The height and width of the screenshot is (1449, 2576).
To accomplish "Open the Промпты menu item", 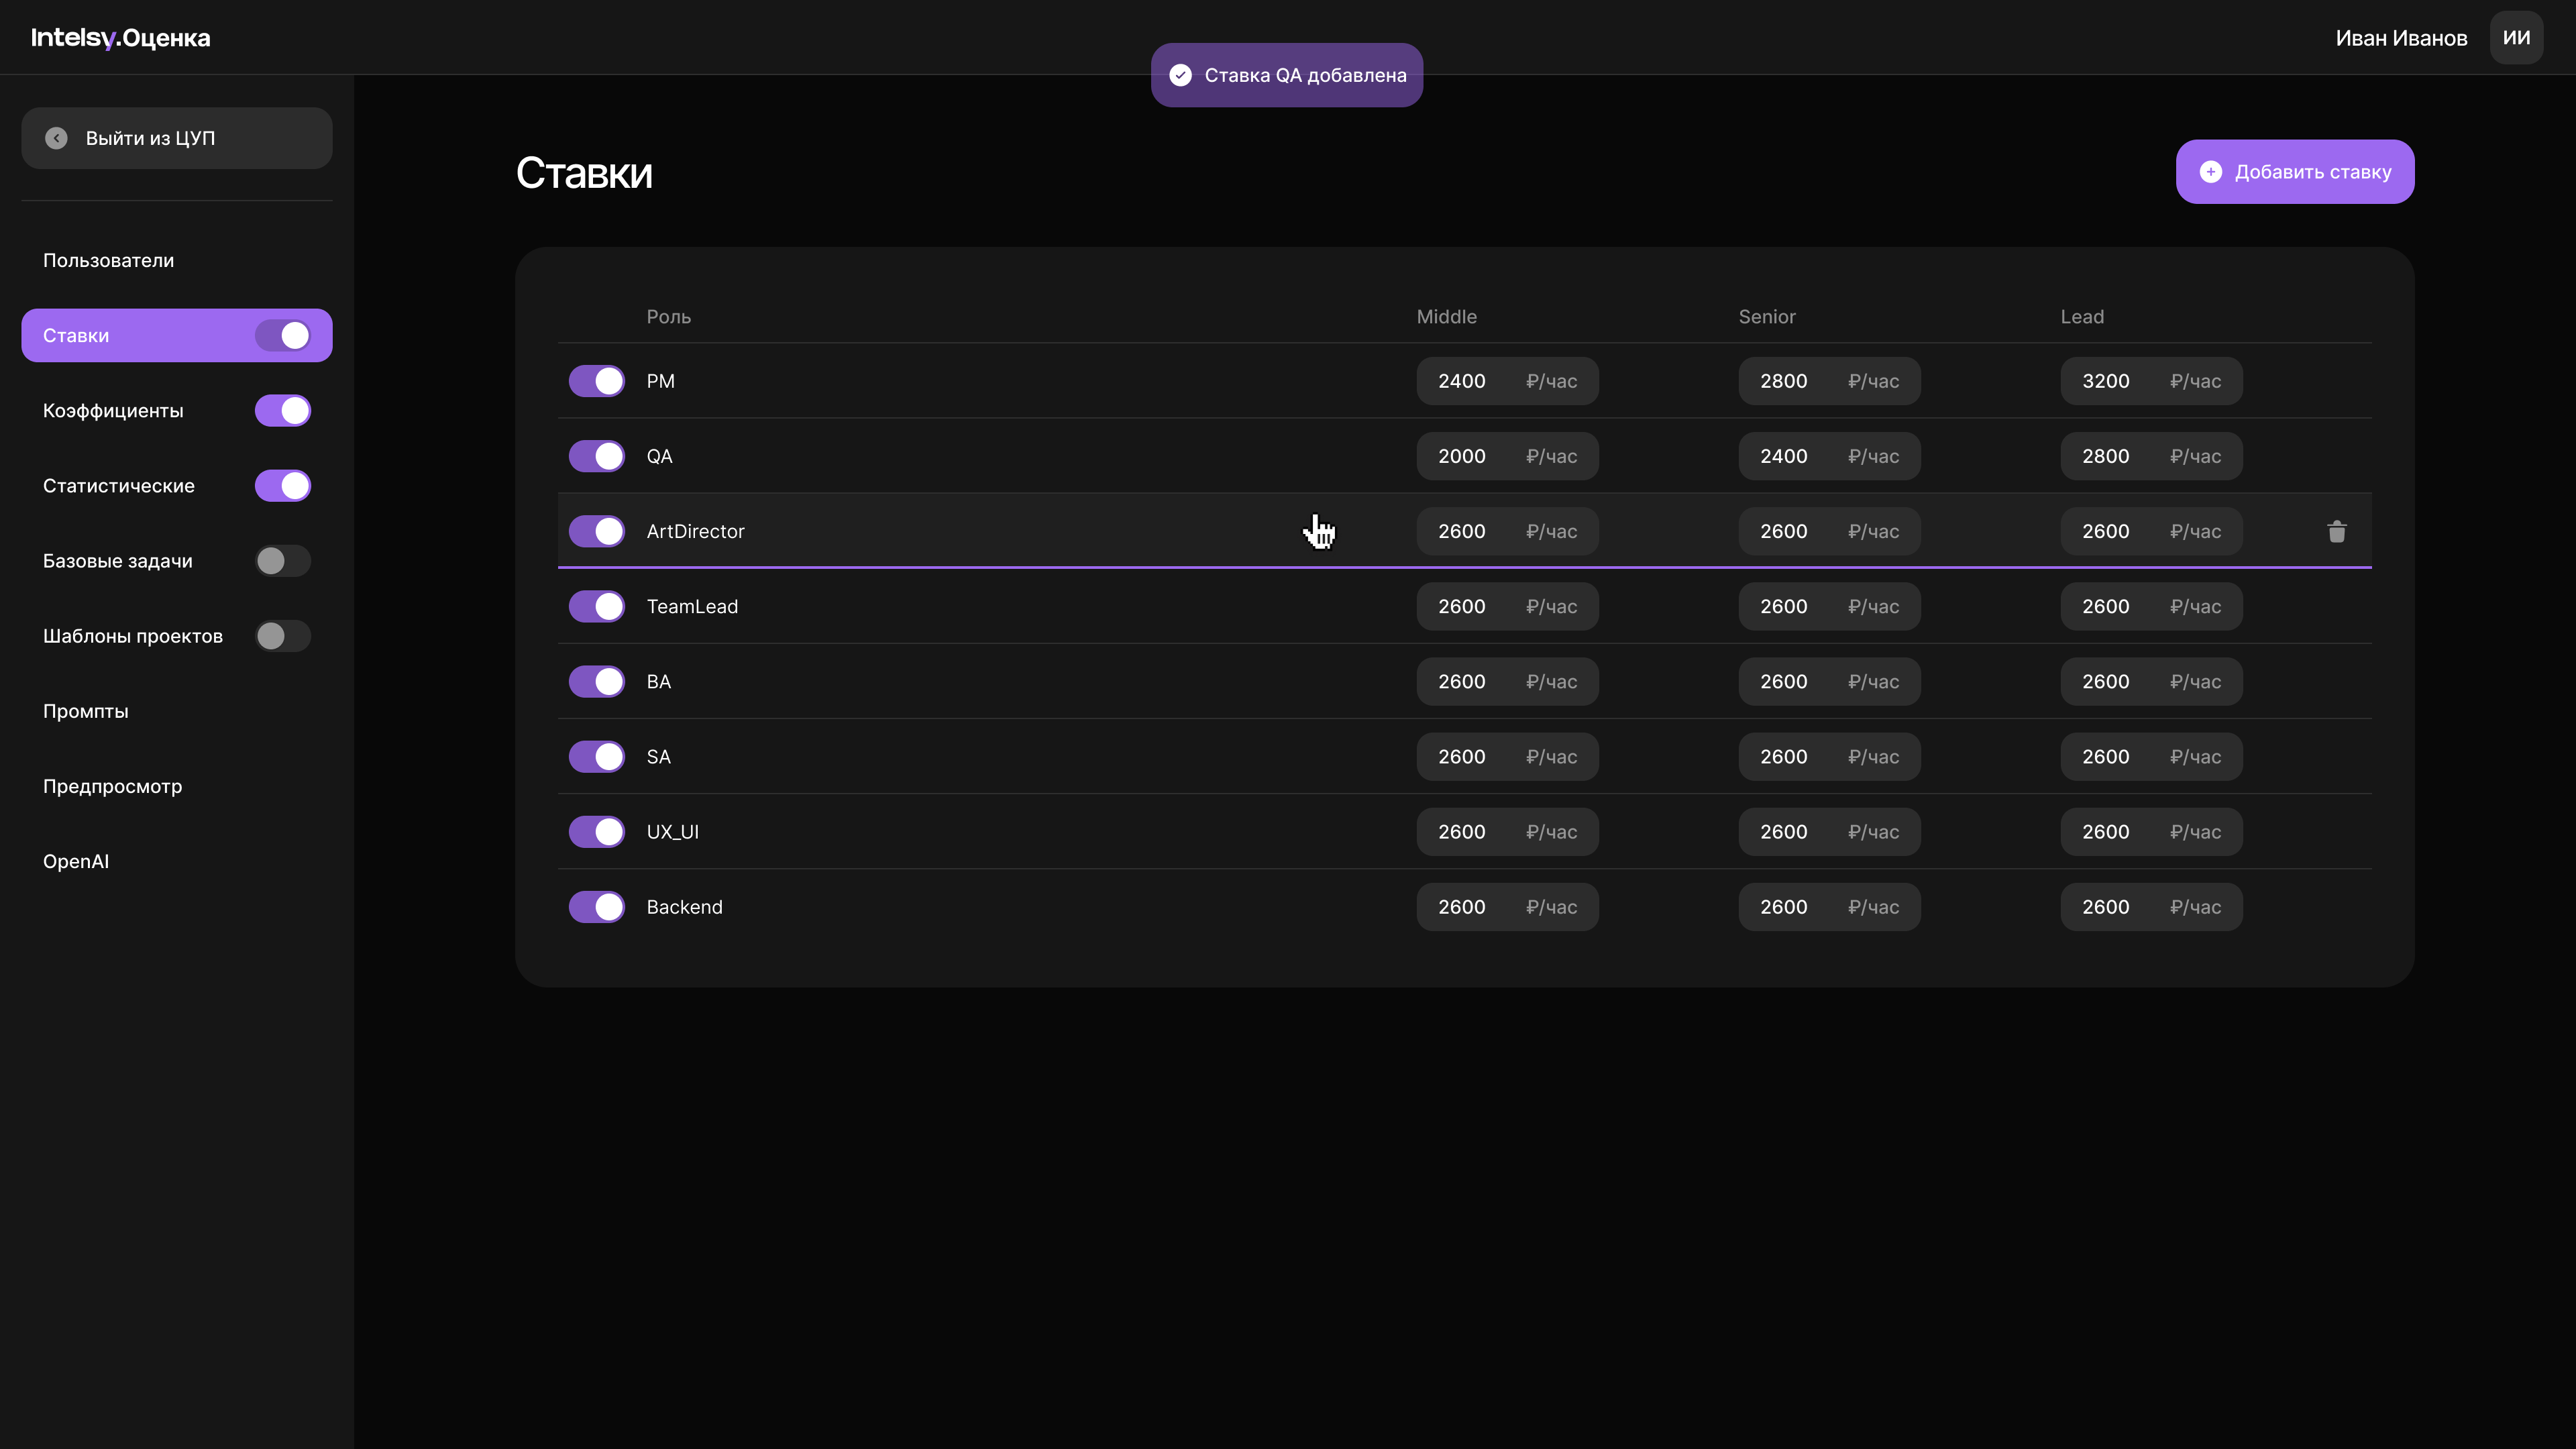I will (85, 711).
